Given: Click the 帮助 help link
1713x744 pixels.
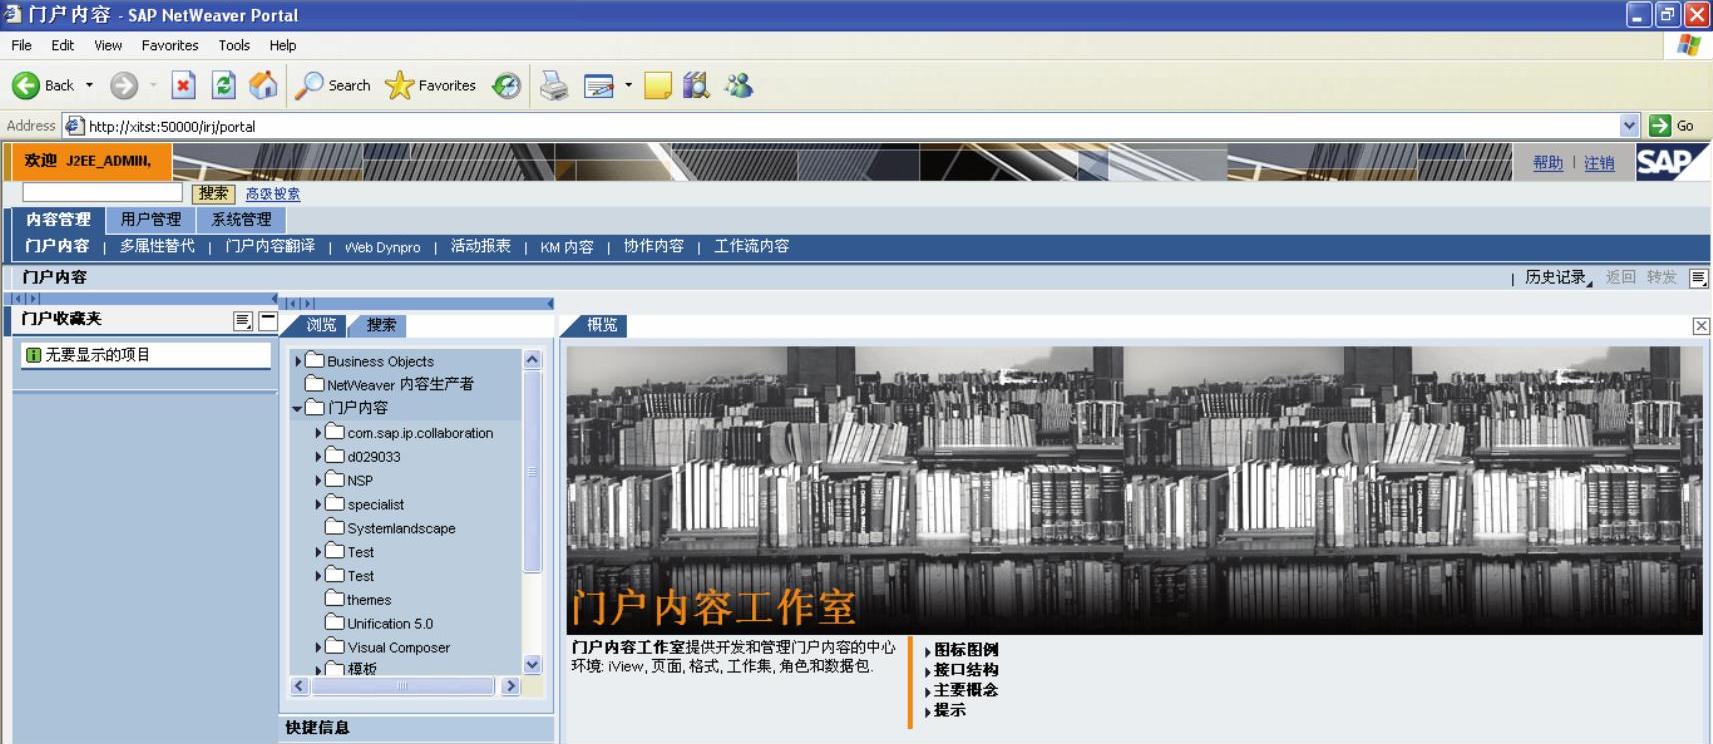Looking at the screenshot, I should coord(1548,163).
